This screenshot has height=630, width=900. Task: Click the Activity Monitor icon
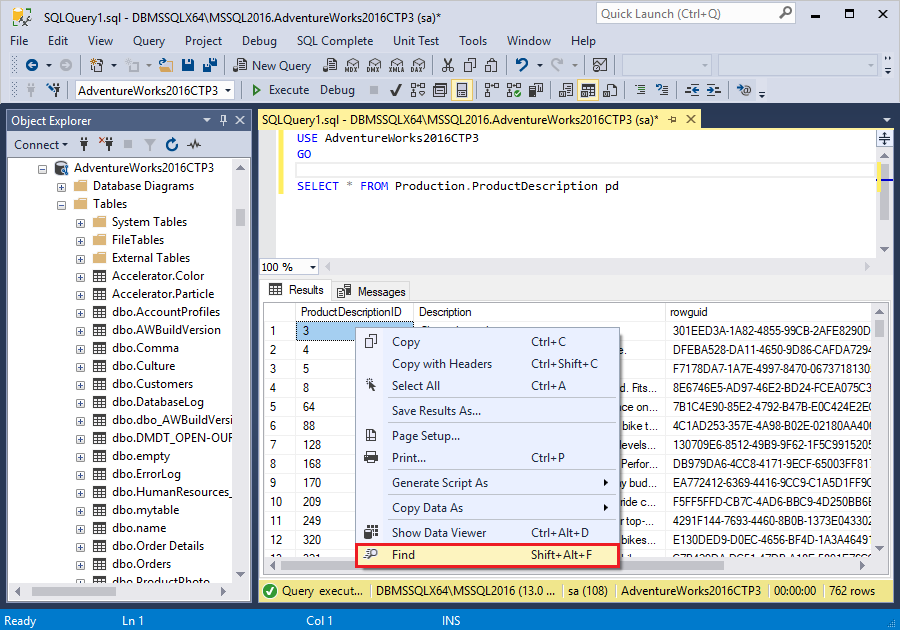(x=600, y=65)
